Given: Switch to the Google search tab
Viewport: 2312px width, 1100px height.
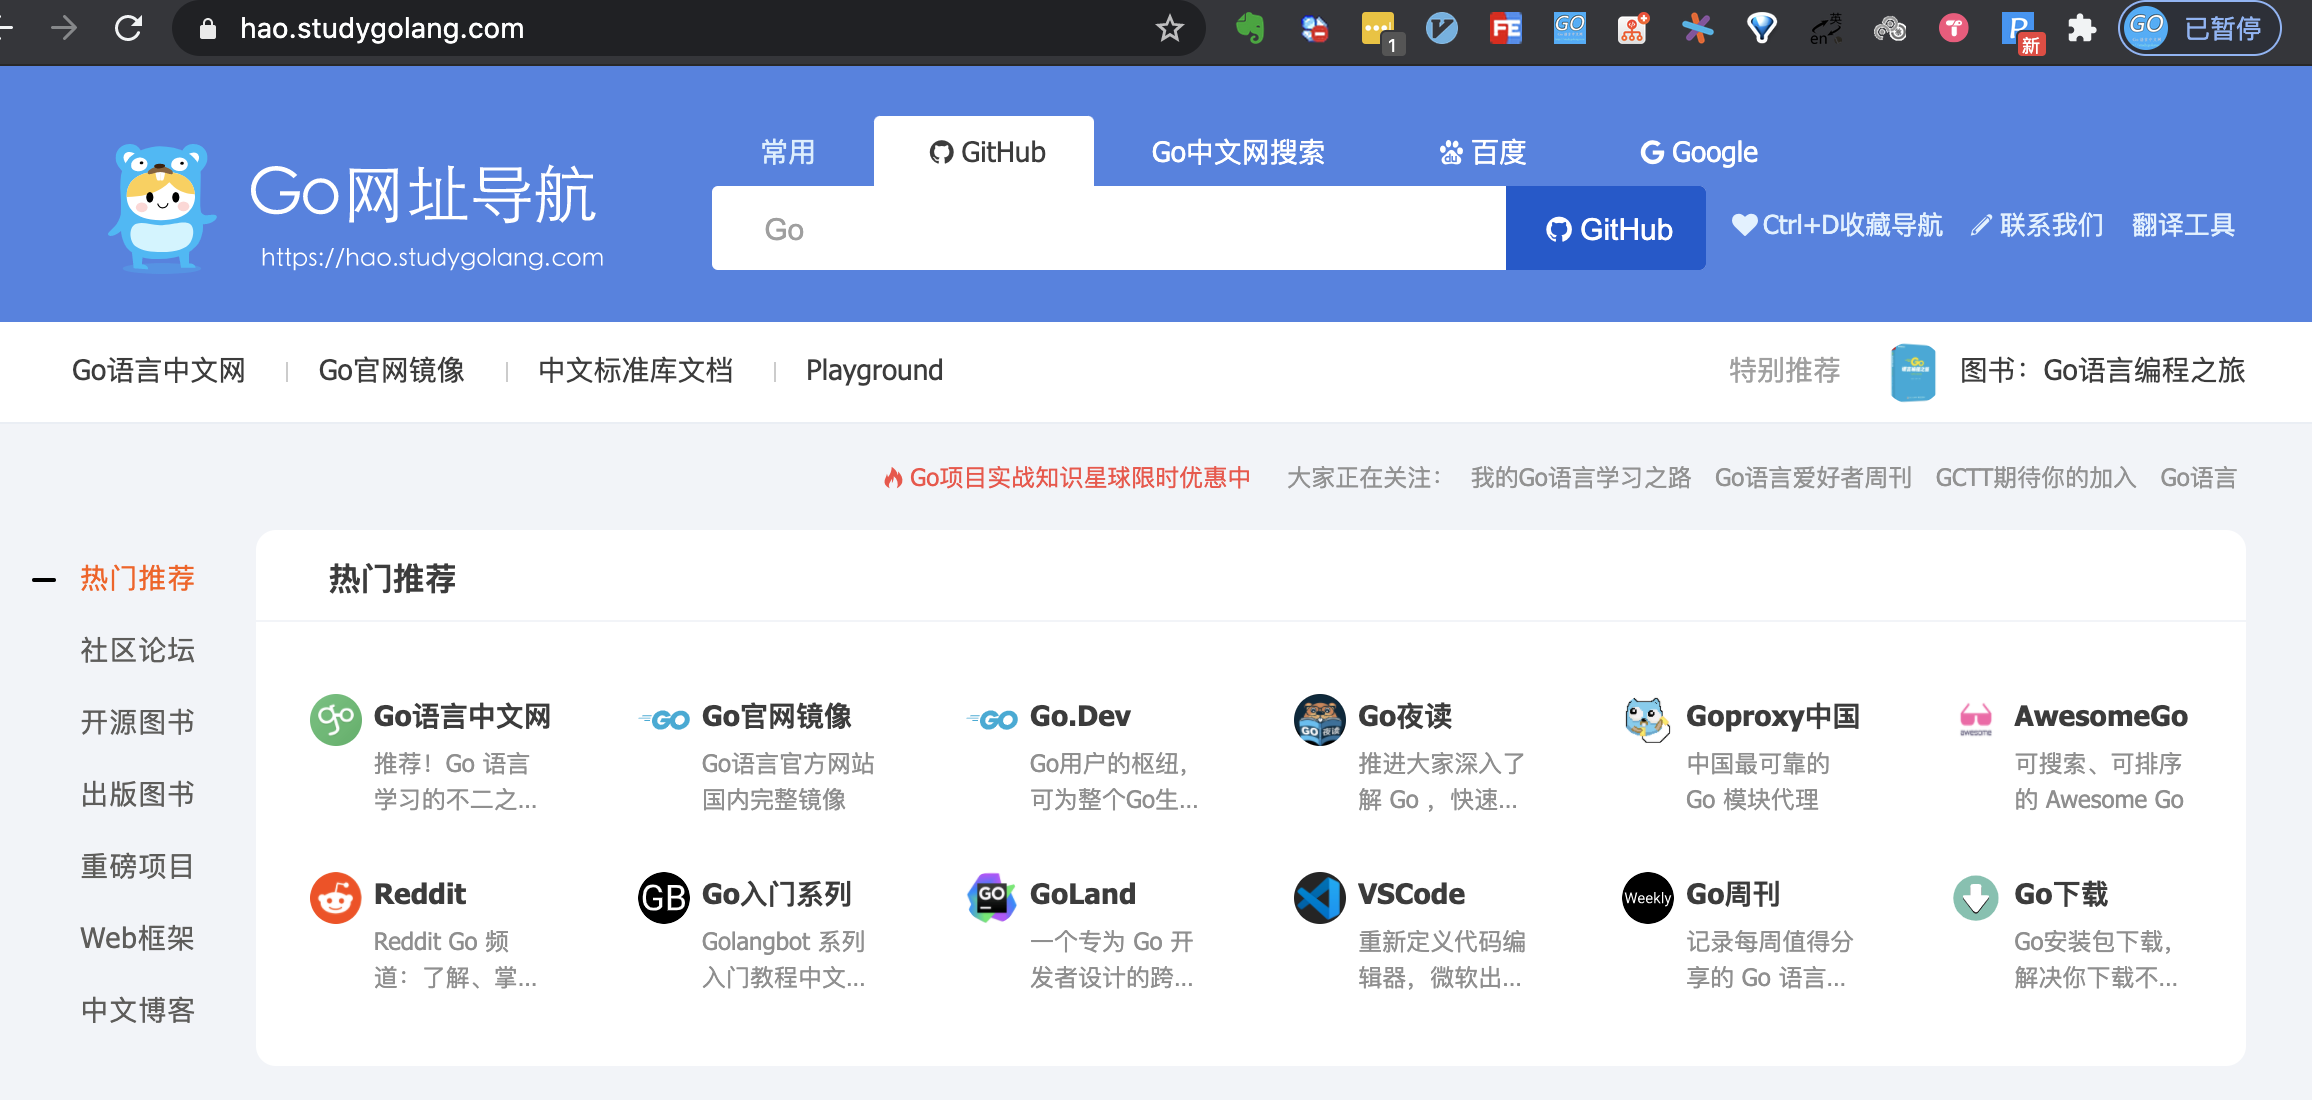Looking at the screenshot, I should [1698, 152].
